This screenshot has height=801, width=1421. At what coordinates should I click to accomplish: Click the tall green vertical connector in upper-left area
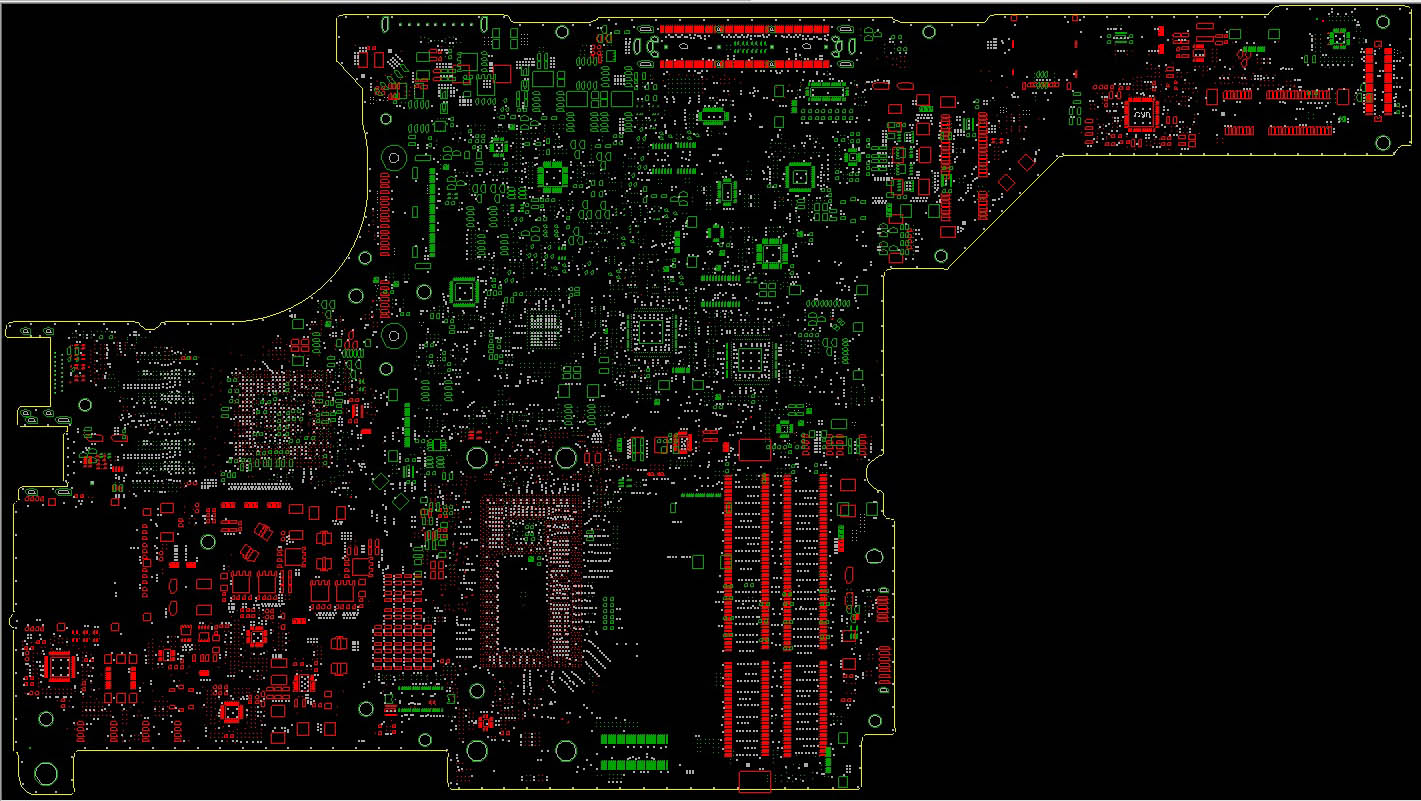(x=432, y=211)
